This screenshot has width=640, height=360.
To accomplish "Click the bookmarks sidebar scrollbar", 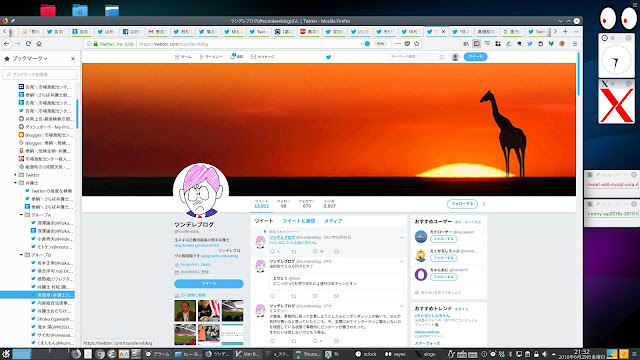I will tap(77, 114).
